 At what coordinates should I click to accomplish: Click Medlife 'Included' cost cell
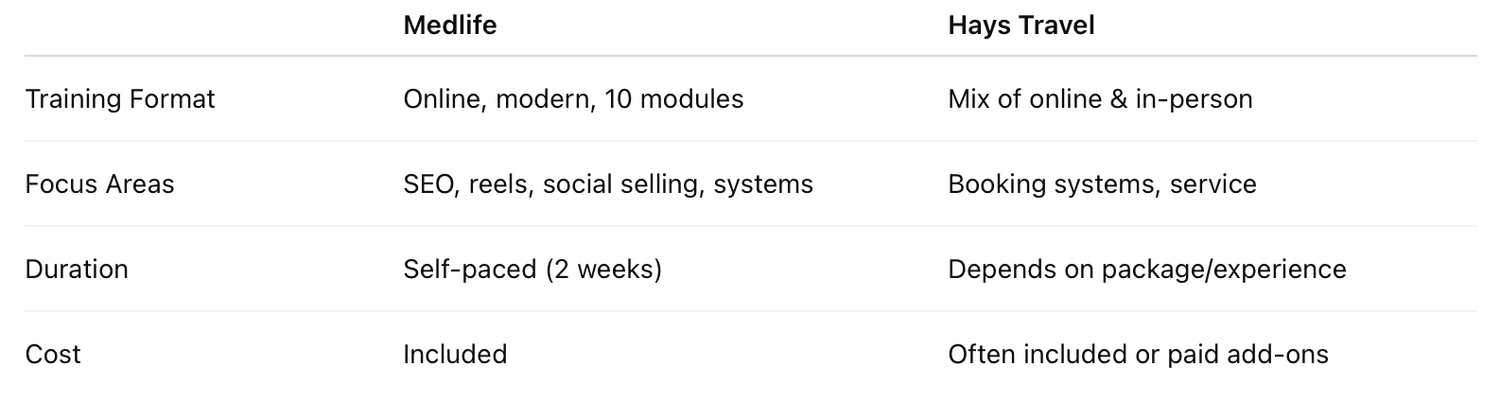pos(455,354)
